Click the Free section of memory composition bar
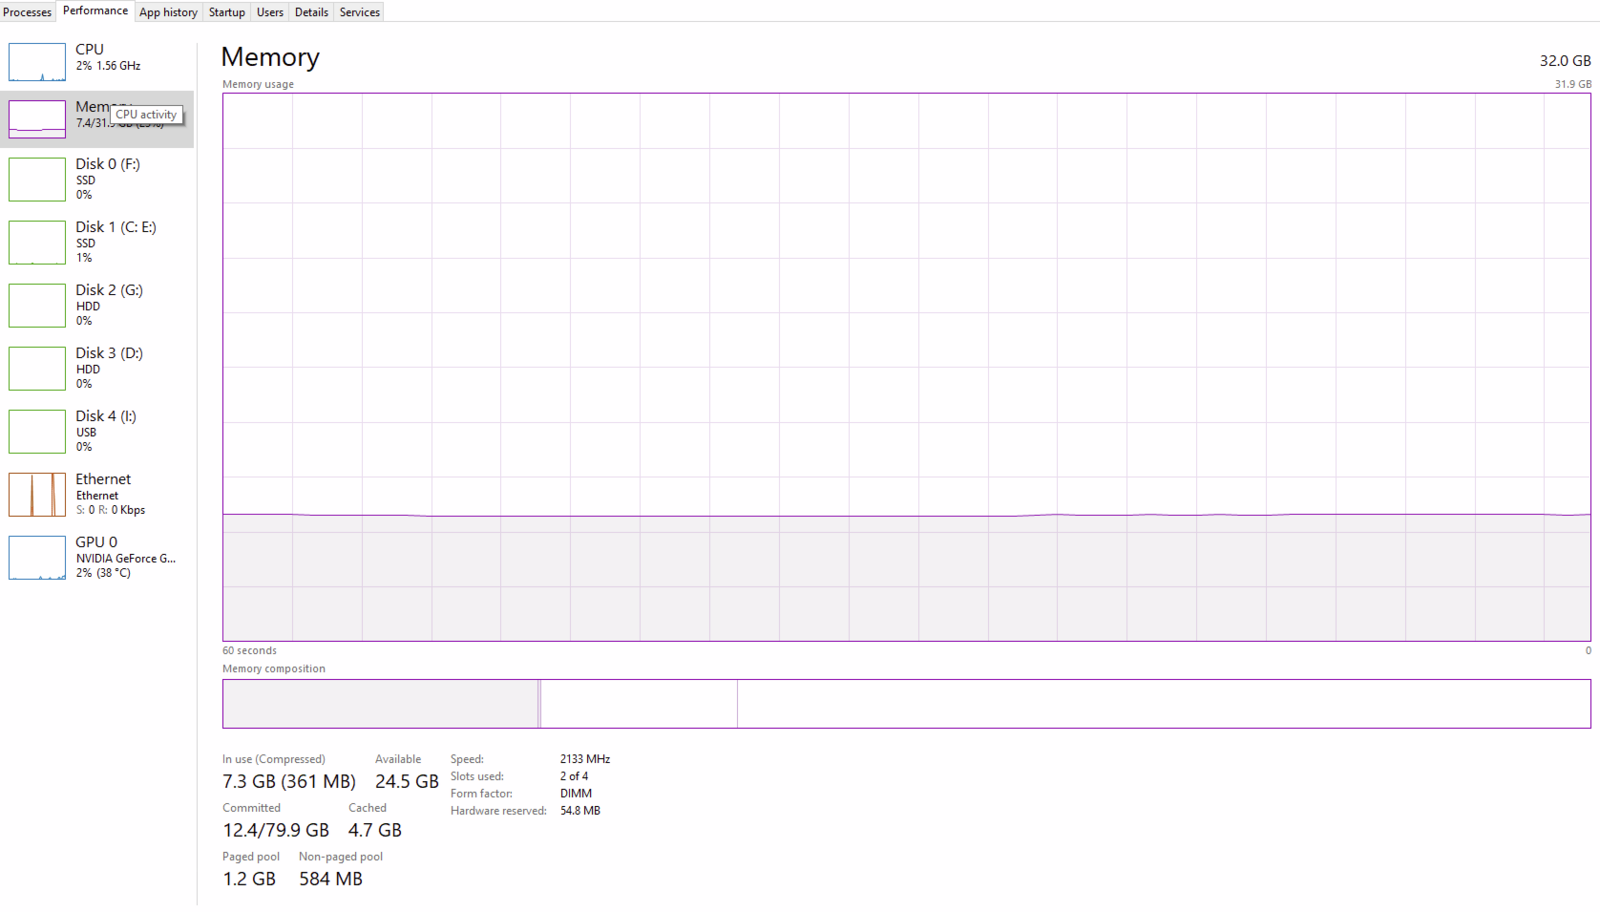 click(x=1163, y=704)
